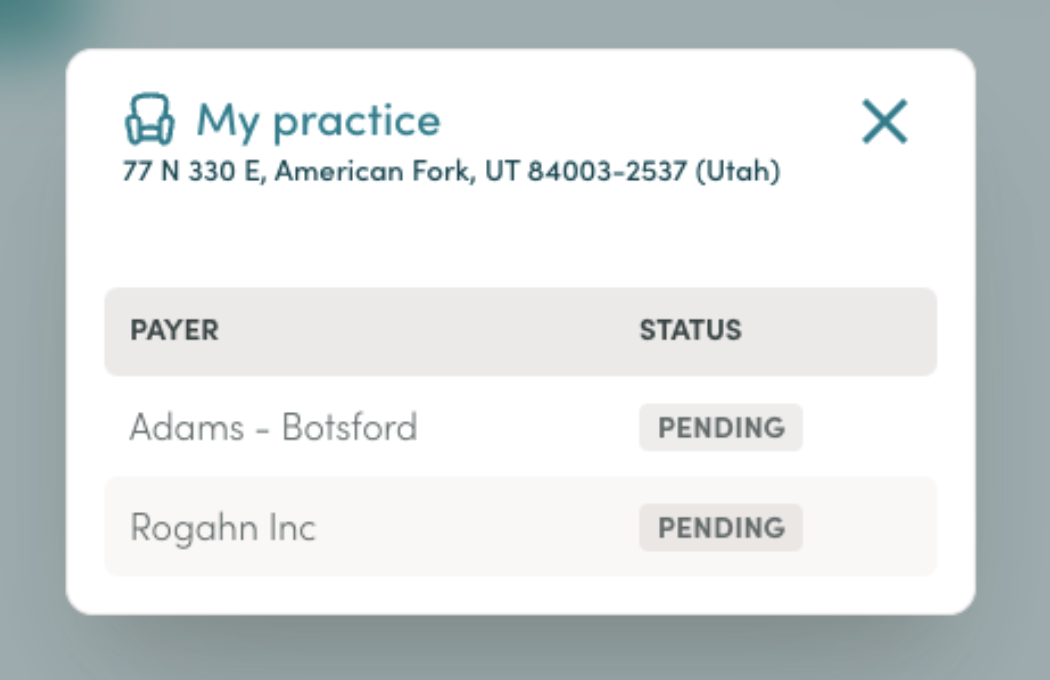The image size is (1050, 680).
Task: Click the blank end of Adams - Botsford row
Action: point(880,428)
